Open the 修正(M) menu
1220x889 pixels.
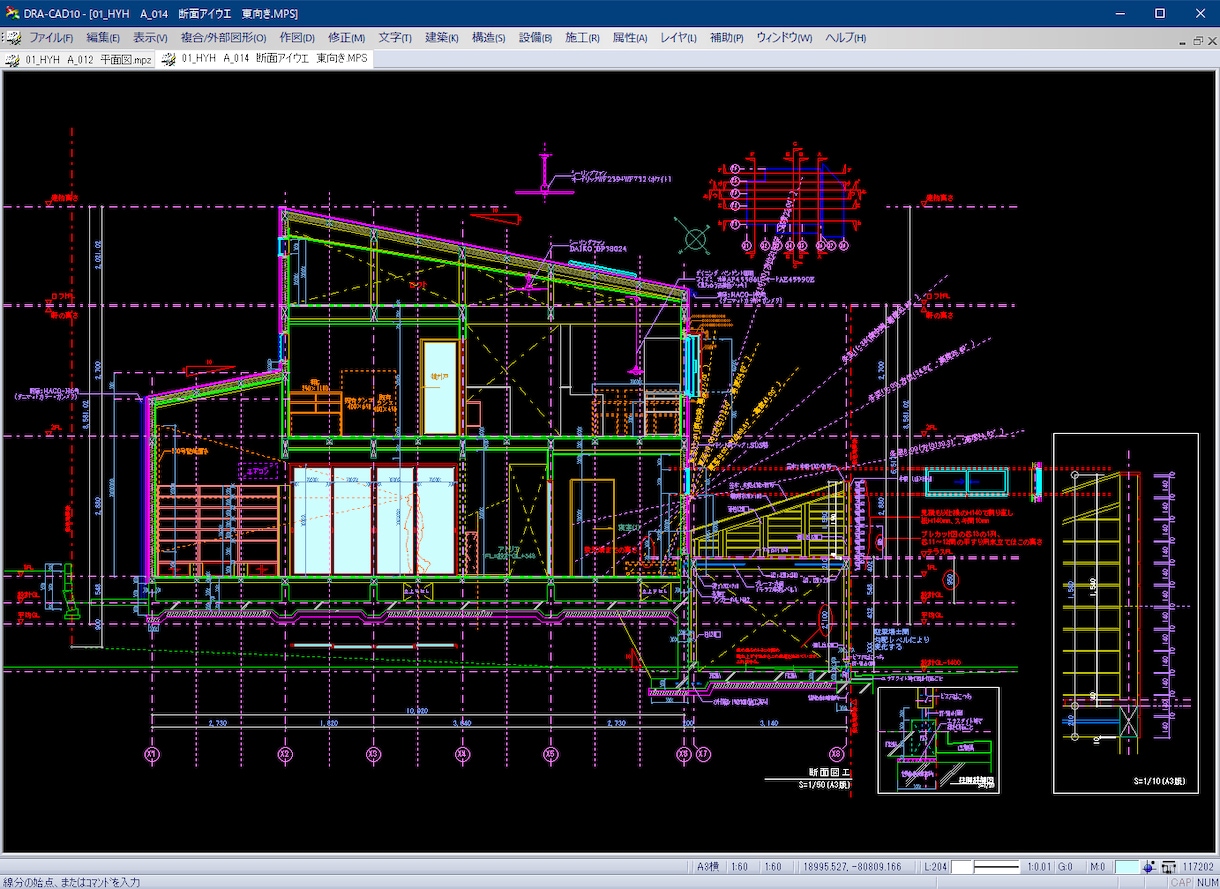click(346, 38)
